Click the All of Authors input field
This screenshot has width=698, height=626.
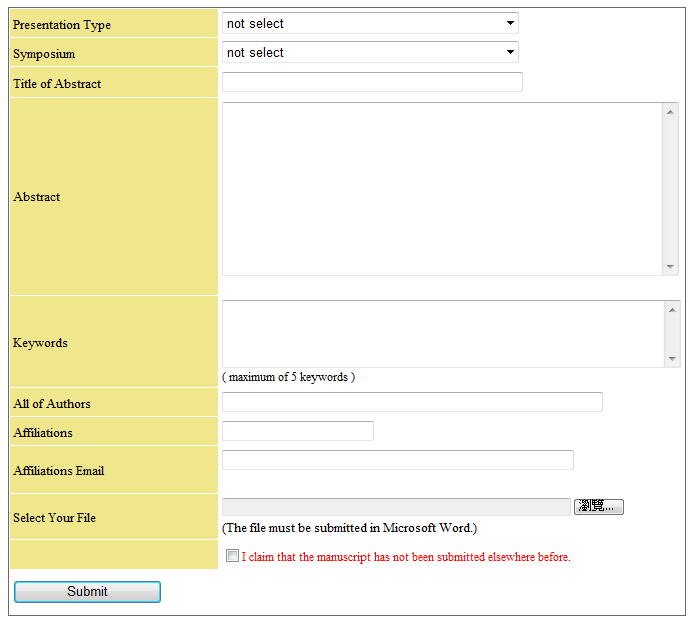coord(412,402)
